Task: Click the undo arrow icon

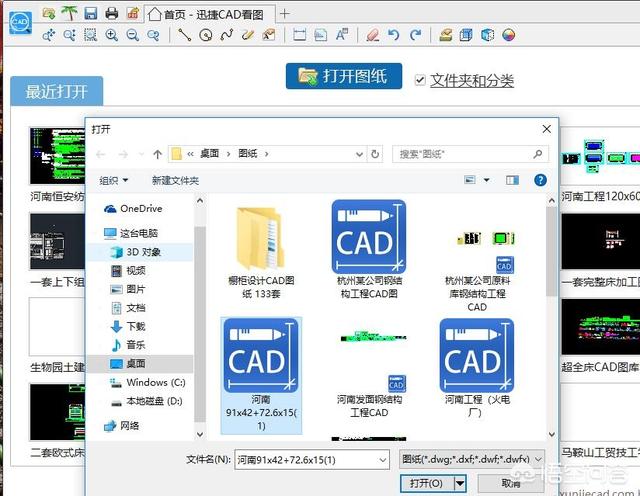Action: 393,35
